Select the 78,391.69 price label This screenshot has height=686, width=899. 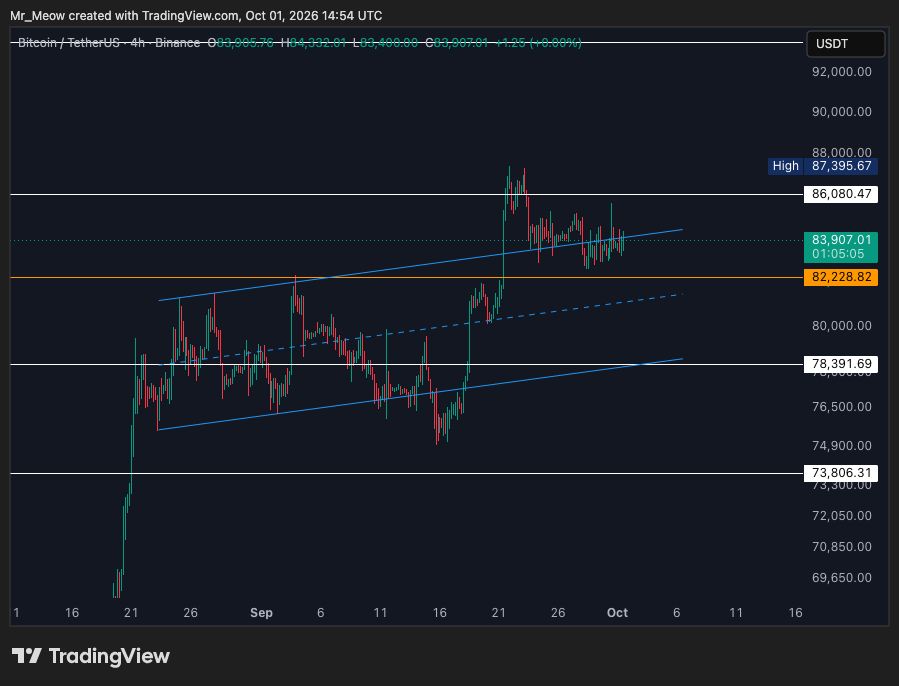841,364
